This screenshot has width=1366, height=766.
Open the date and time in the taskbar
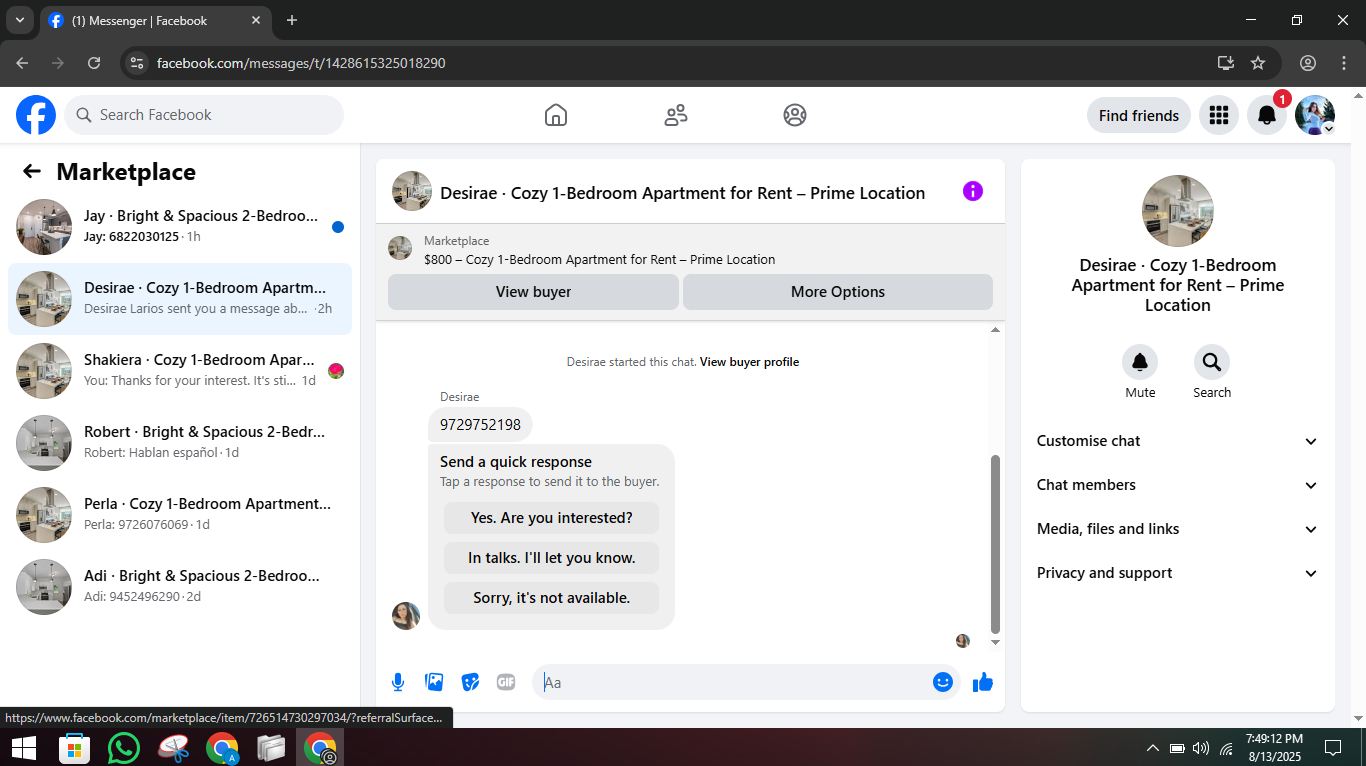[x=1274, y=747]
